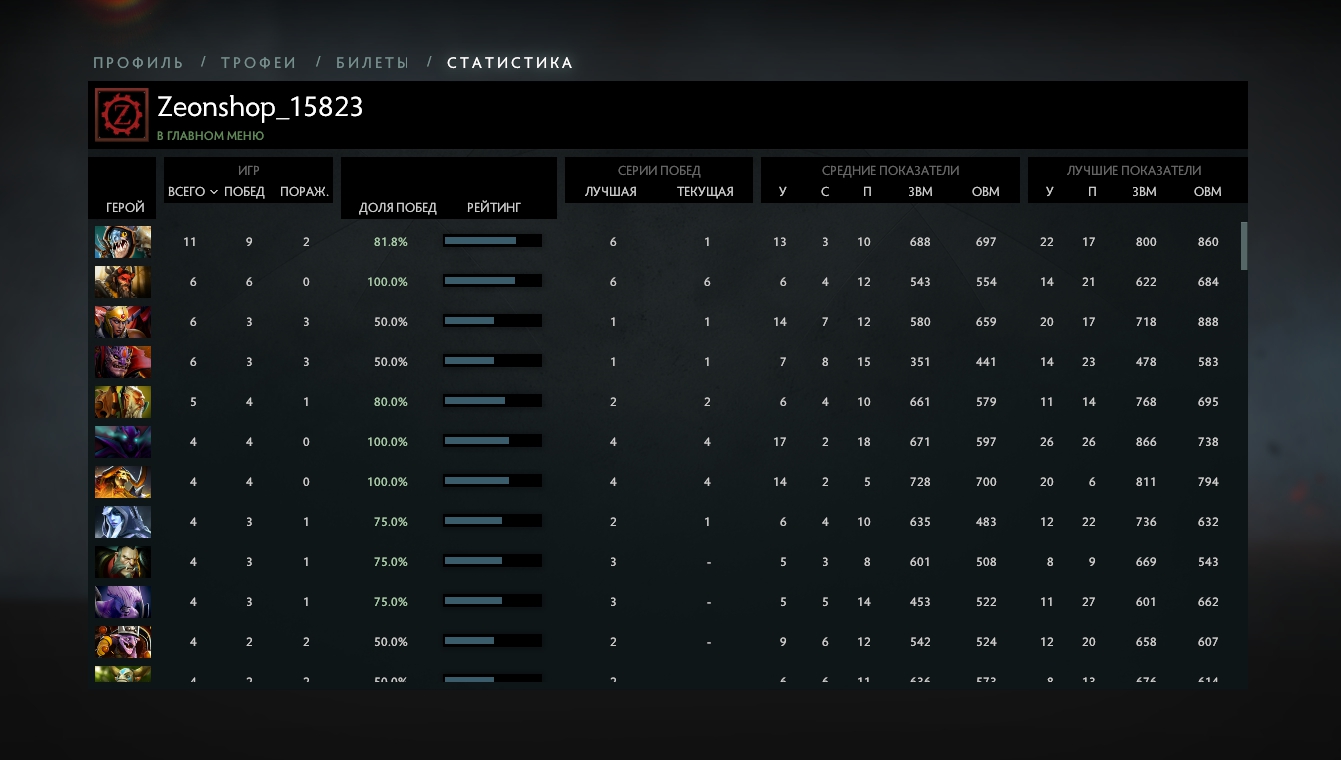Click the table's vertical scrollbar thumb
The height and width of the screenshot is (760, 1341).
[1244, 246]
